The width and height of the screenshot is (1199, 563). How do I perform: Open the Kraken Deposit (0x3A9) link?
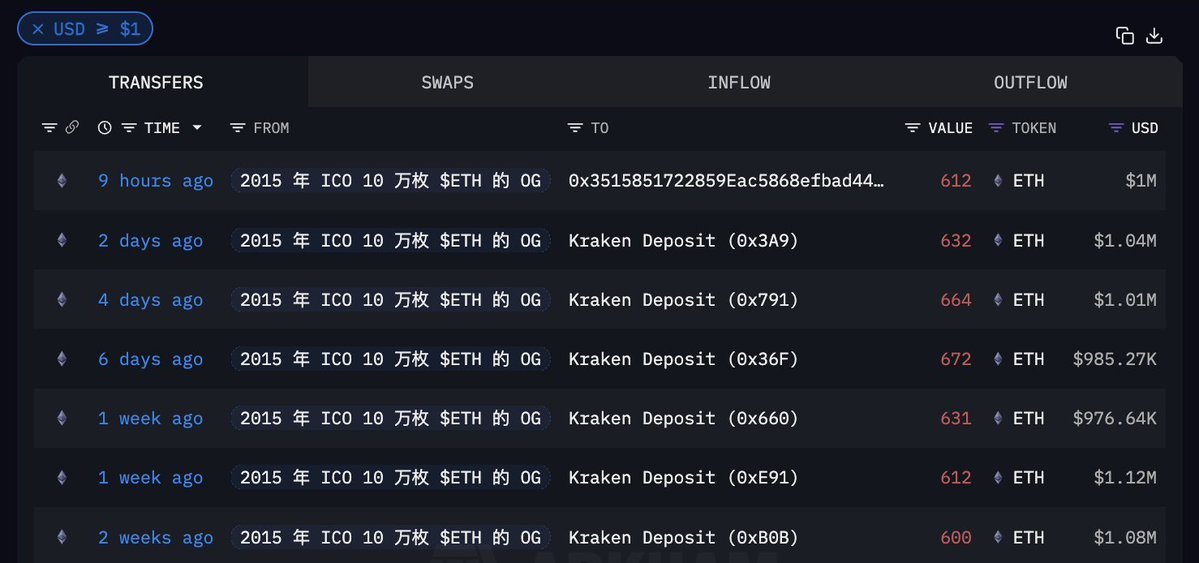pyautogui.click(x=683, y=241)
